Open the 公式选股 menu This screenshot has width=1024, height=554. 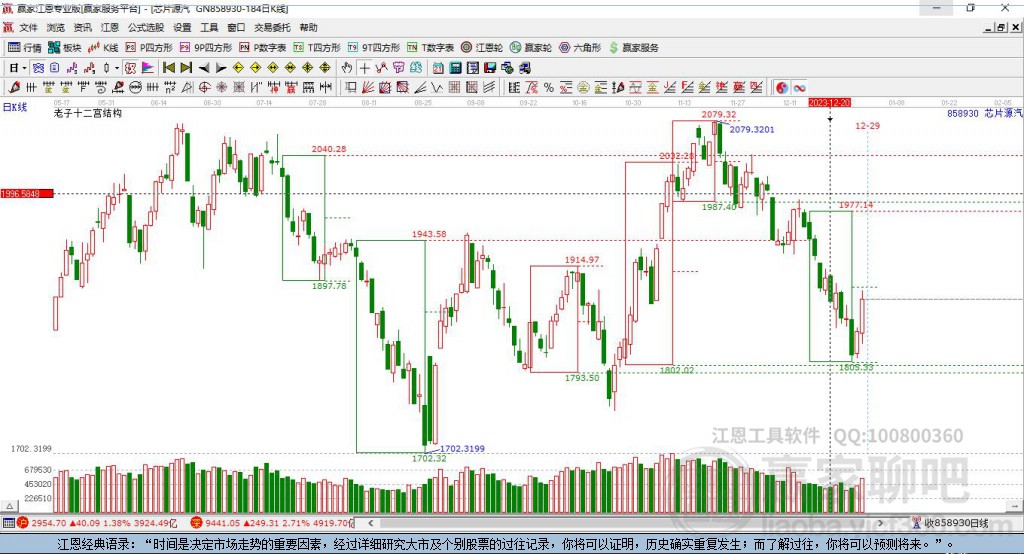146,27
